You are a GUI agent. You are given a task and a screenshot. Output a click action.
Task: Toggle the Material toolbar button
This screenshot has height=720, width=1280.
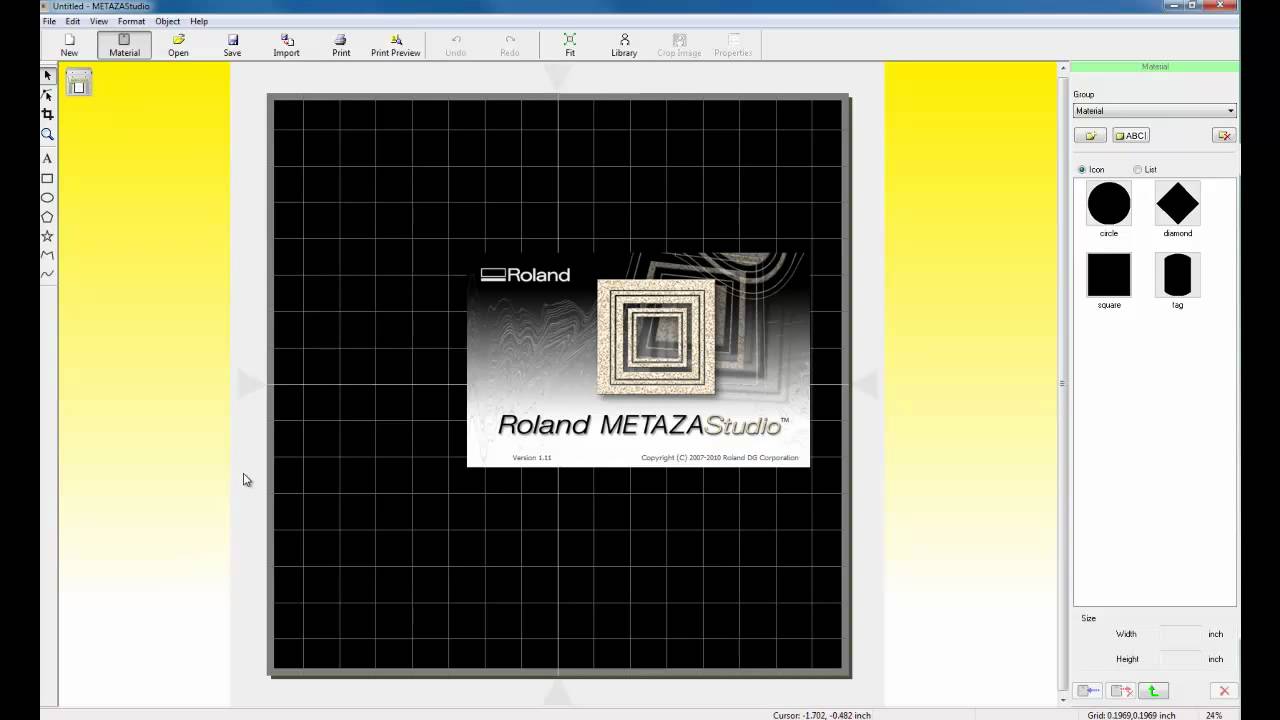coord(124,45)
